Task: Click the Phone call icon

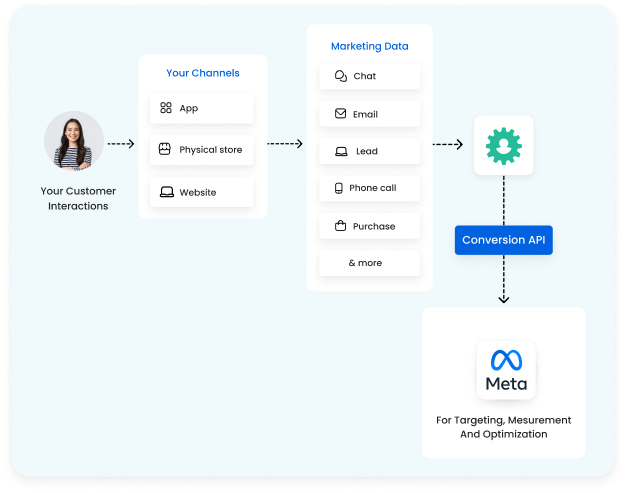Action: pyautogui.click(x=339, y=188)
